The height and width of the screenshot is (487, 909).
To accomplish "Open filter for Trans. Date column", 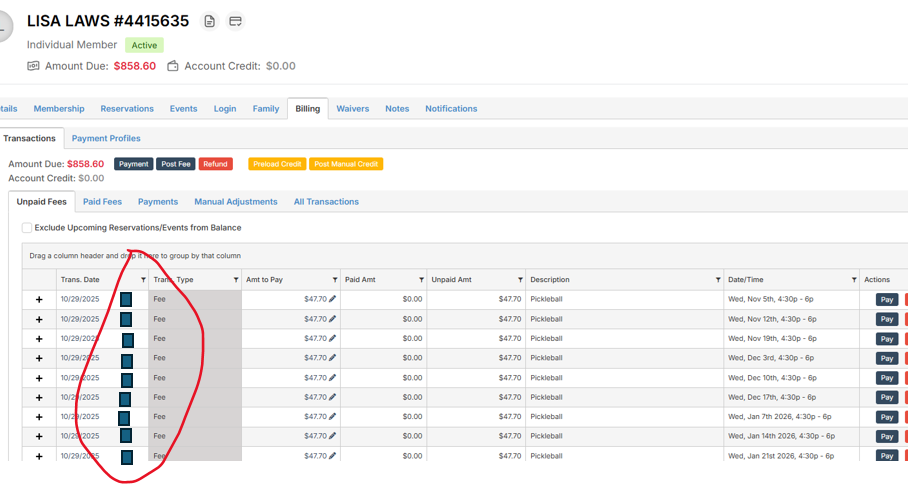I will 143,280.
